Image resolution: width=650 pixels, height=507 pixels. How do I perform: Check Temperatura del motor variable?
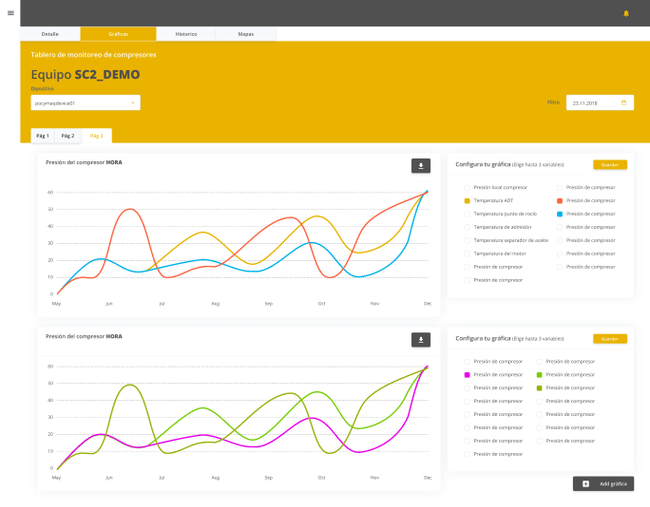pos(467,254)
